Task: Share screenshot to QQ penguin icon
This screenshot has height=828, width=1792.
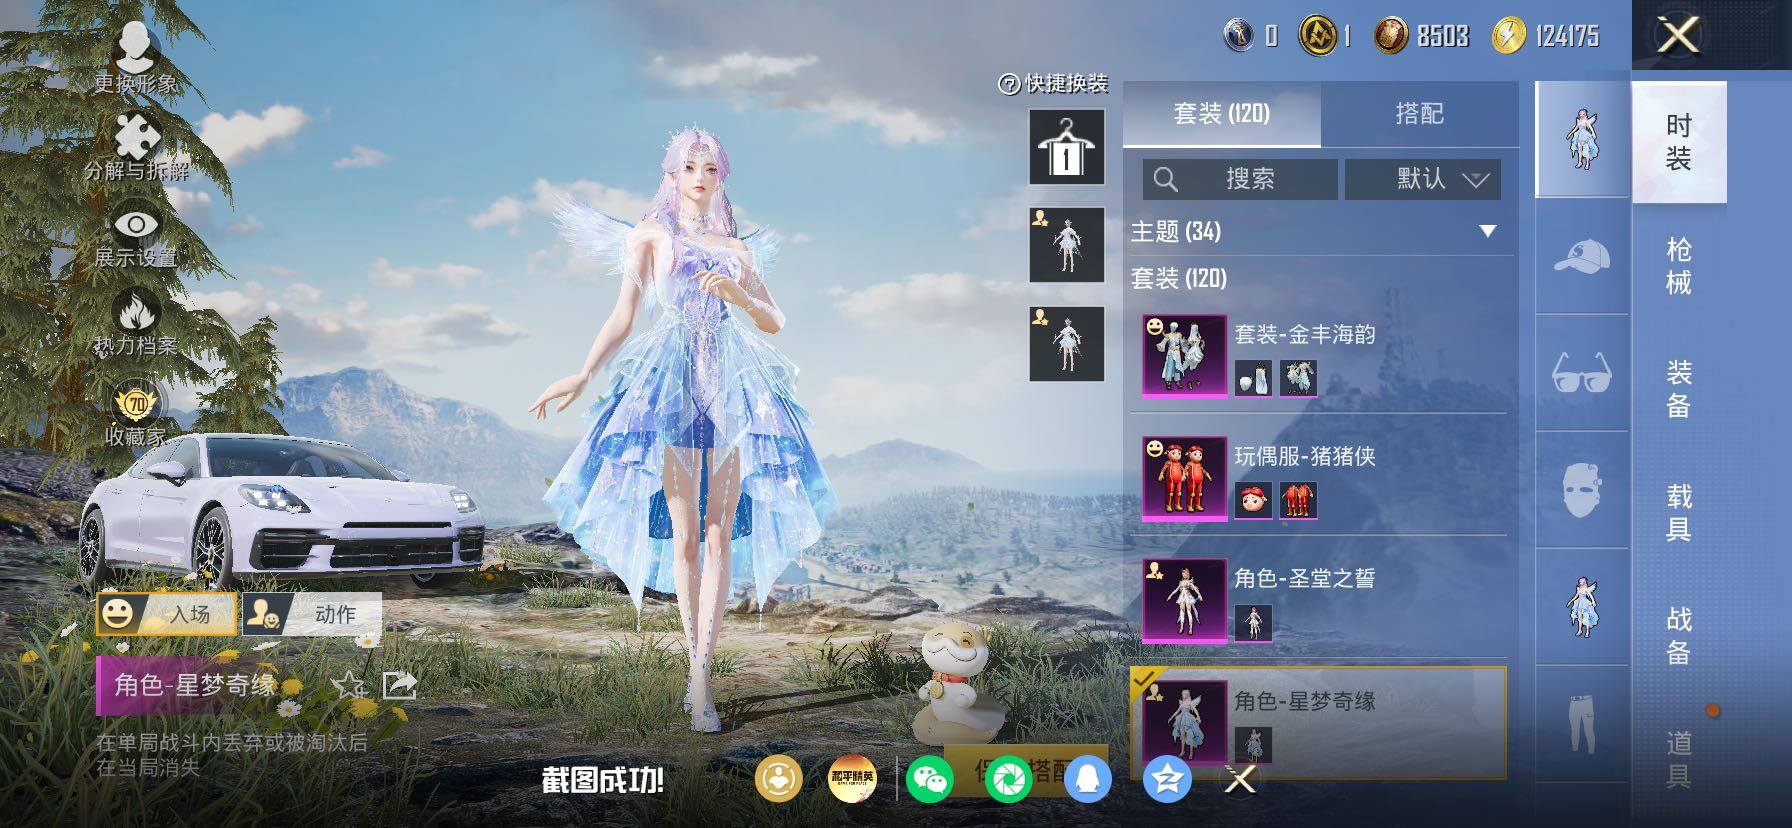Action: 1087,779
